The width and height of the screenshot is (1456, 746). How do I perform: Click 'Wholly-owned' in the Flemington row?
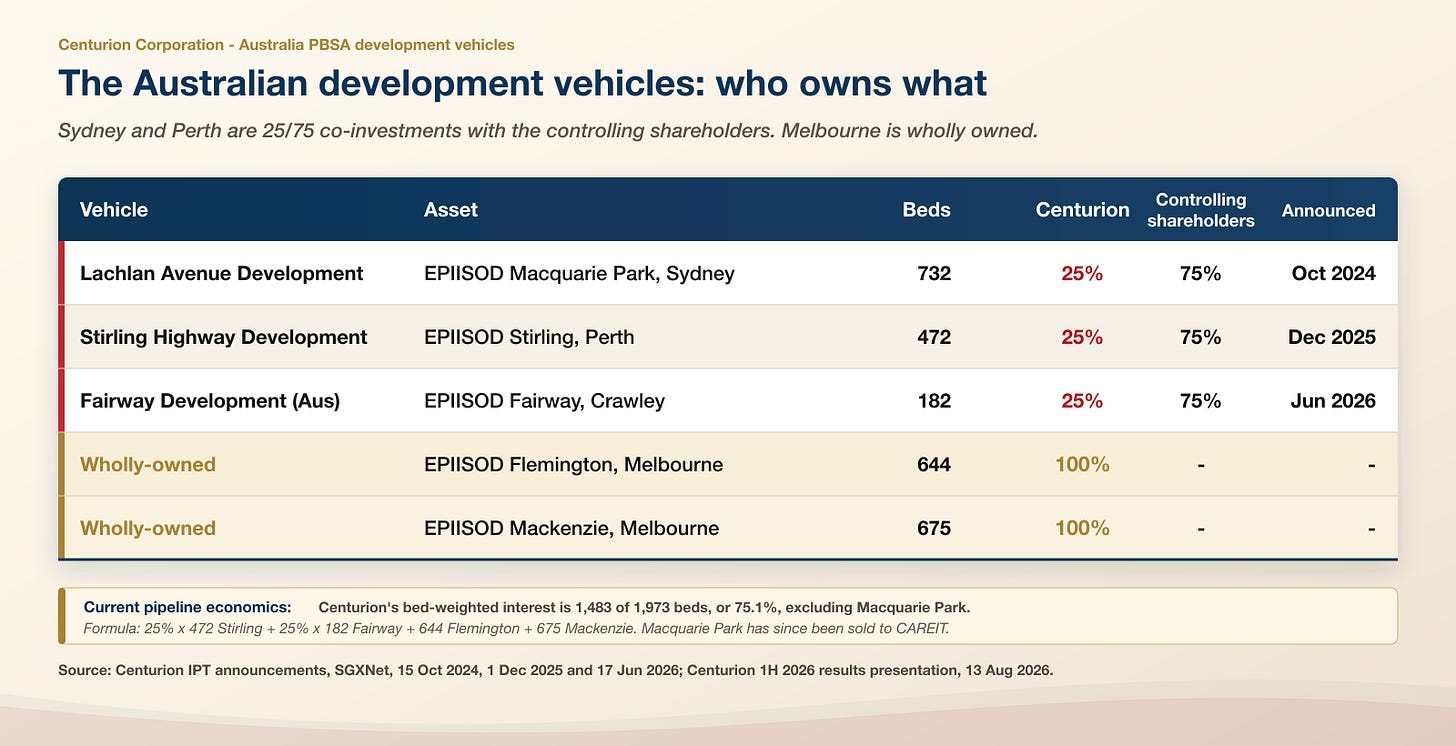click(148, 464)
